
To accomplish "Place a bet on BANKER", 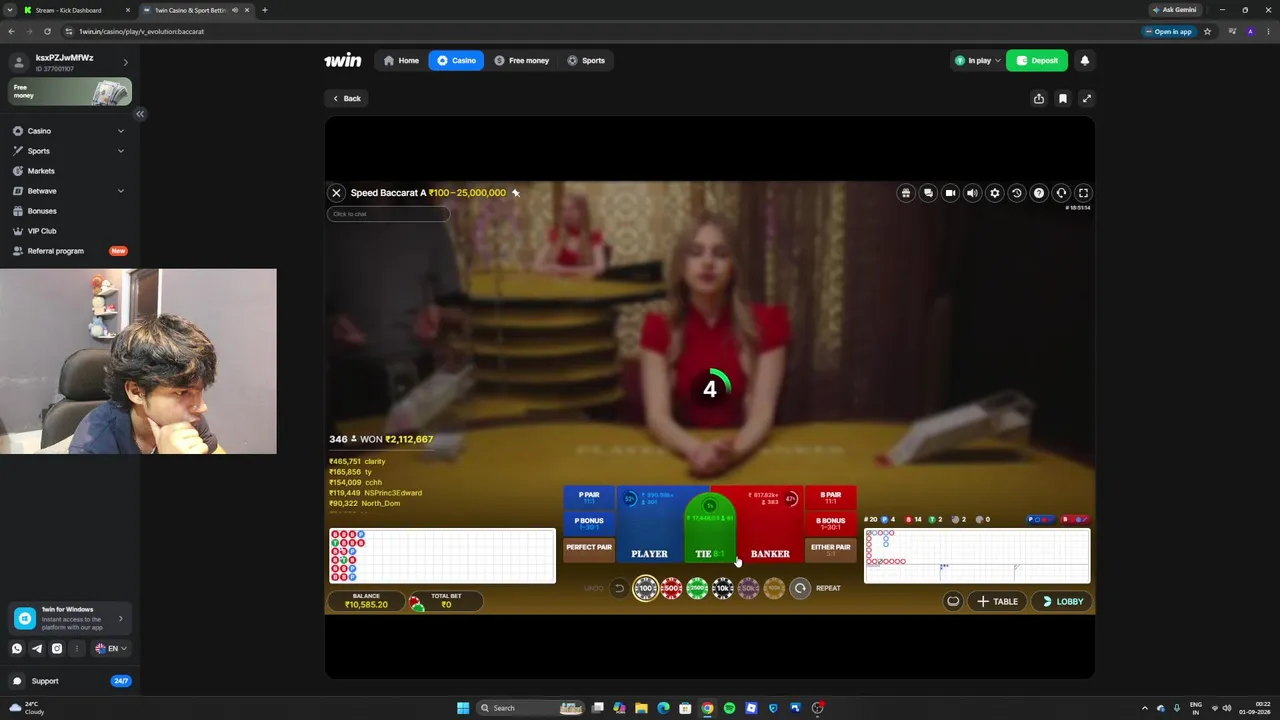I will tap(771, 525).
